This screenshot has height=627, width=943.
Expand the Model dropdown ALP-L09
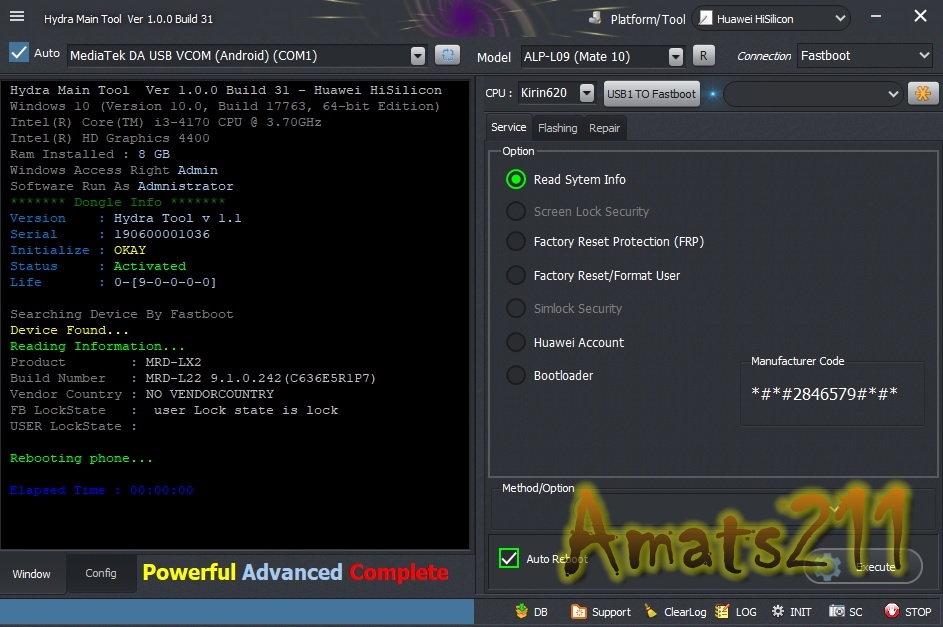pyautogui.click(x=676, y=57)
